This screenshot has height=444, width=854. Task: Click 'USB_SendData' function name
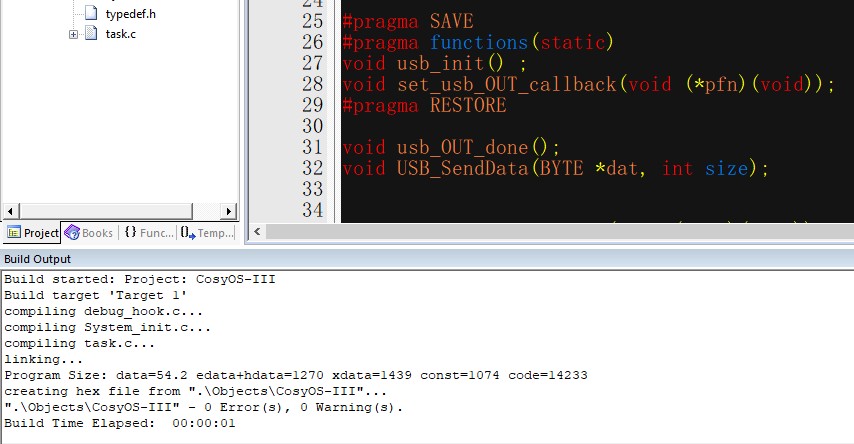point(462,168)
